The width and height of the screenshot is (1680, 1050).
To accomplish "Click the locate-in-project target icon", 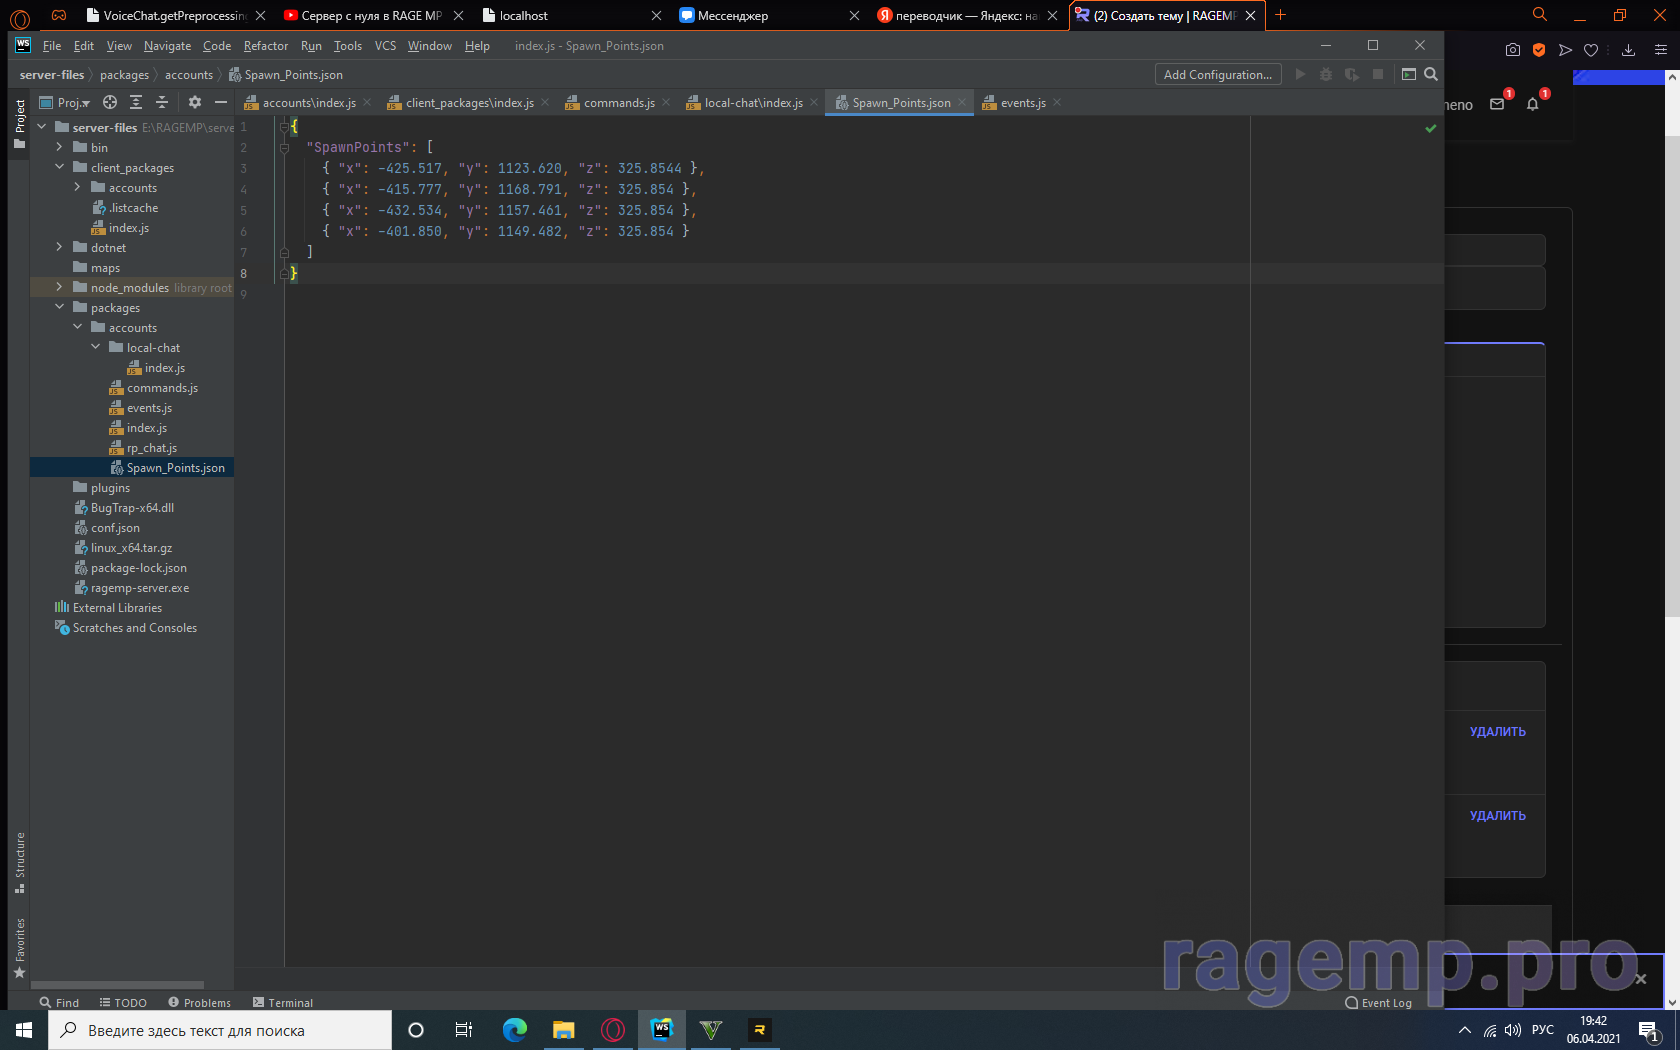I will coord(110,102).
